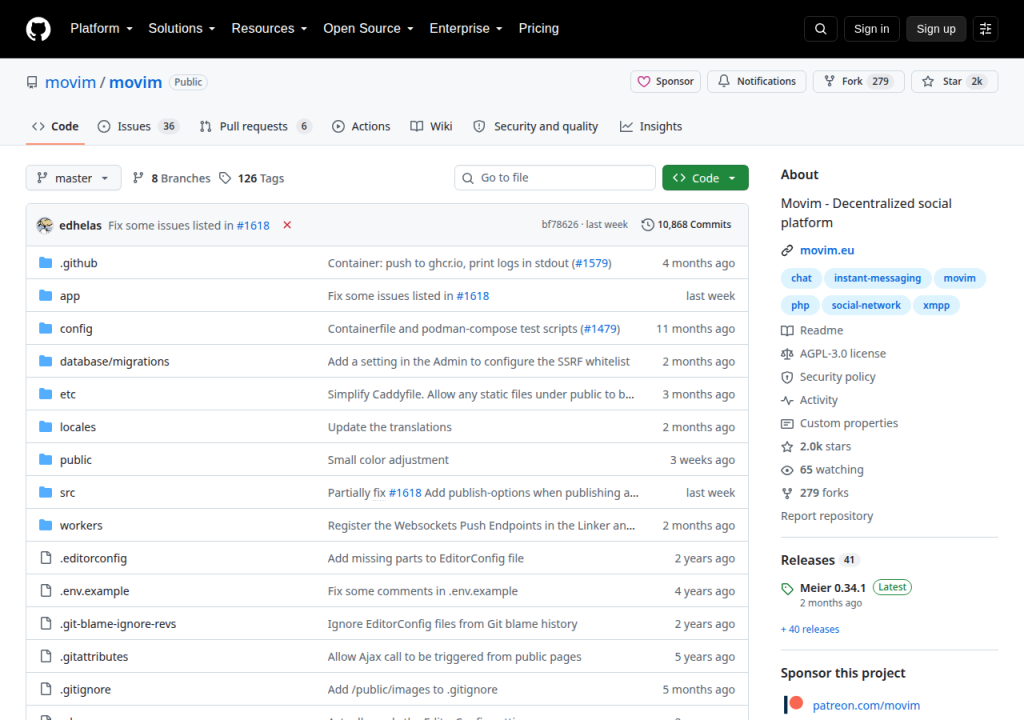The image size is (1024, 720).
Task: Expand the Resources menu
Action: (269, 29)
